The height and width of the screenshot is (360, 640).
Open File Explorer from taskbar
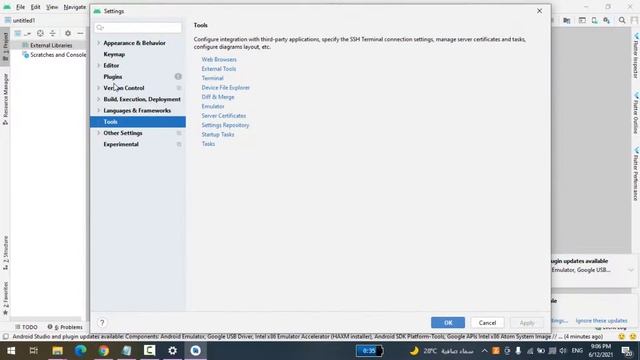pos(57,351)
